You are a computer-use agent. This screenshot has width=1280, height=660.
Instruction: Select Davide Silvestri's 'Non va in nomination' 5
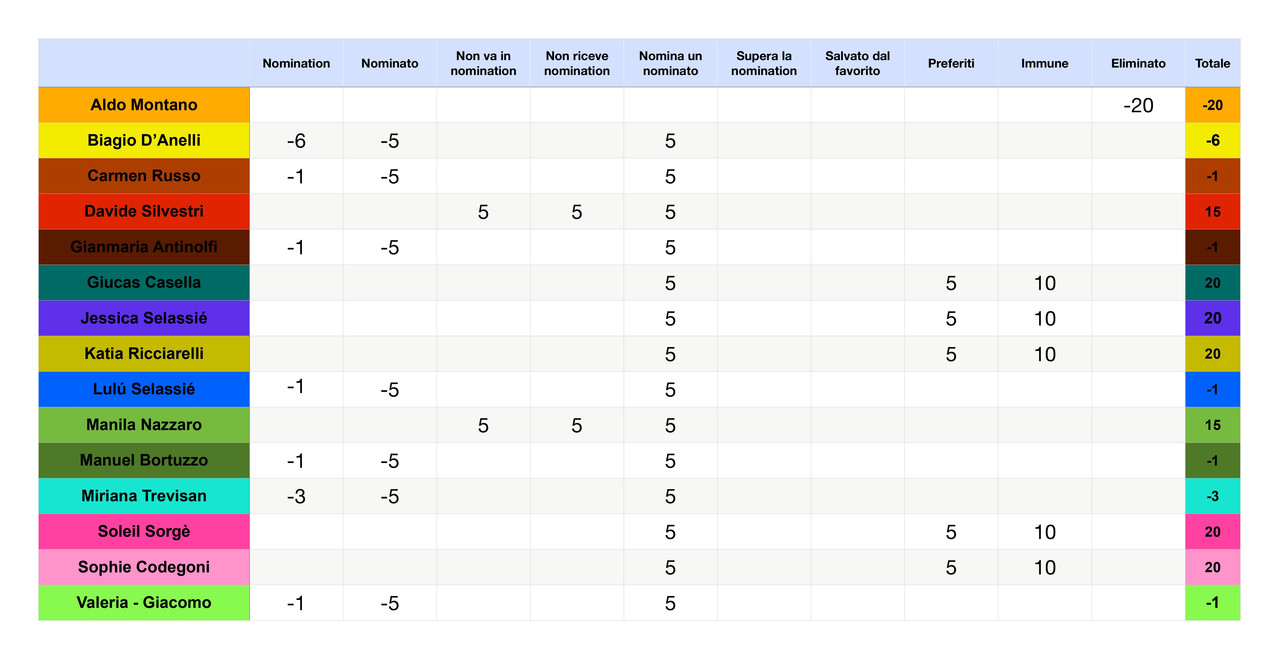[483, 212]
